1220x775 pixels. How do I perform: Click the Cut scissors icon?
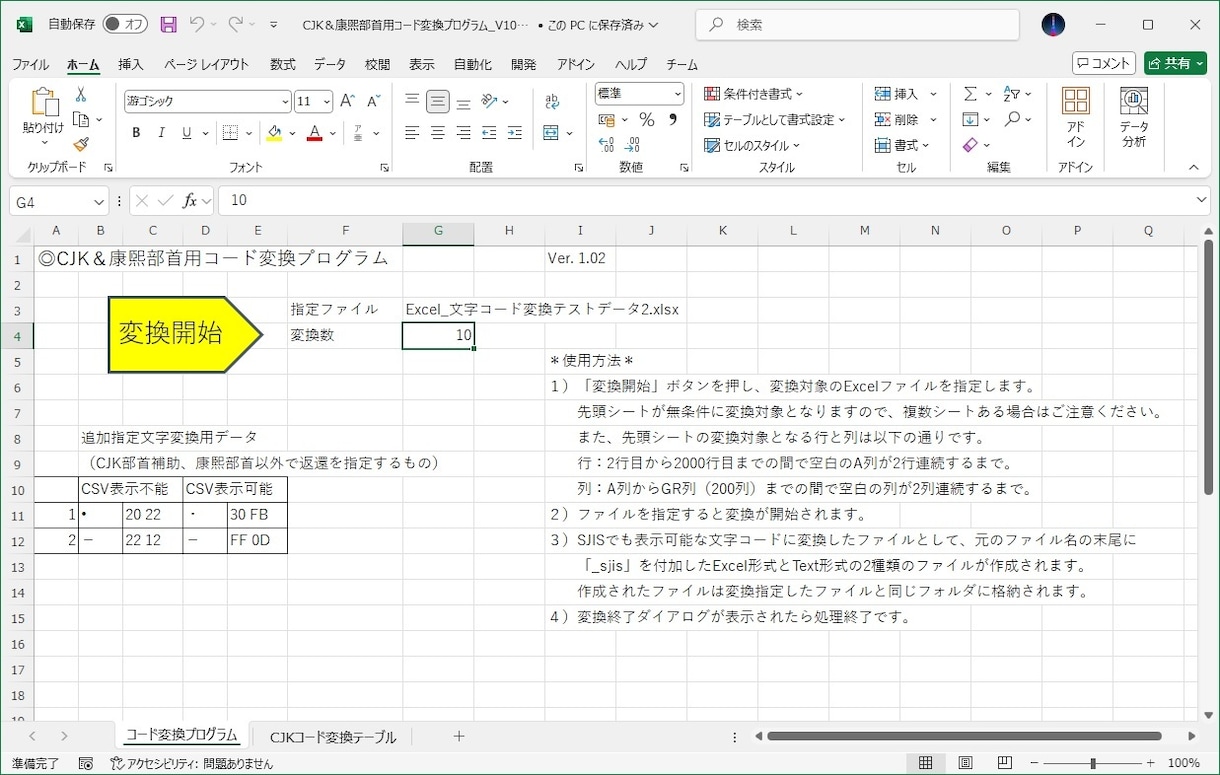click(x=81, y=94)
